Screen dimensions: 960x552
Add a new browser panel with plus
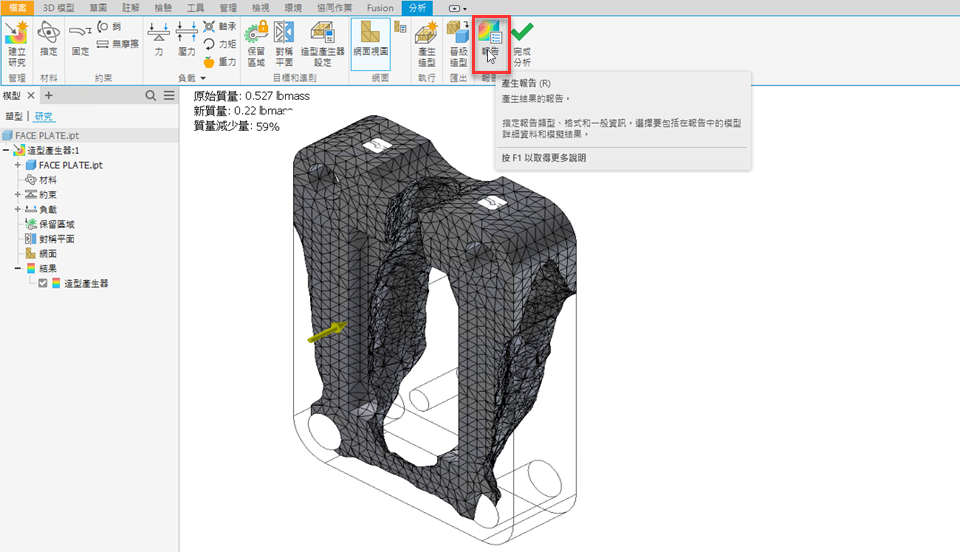click(x=48, y=95)
